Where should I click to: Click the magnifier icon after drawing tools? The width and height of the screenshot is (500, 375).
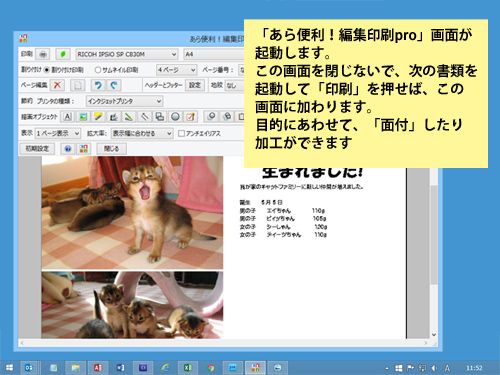(x=211, y=117)
